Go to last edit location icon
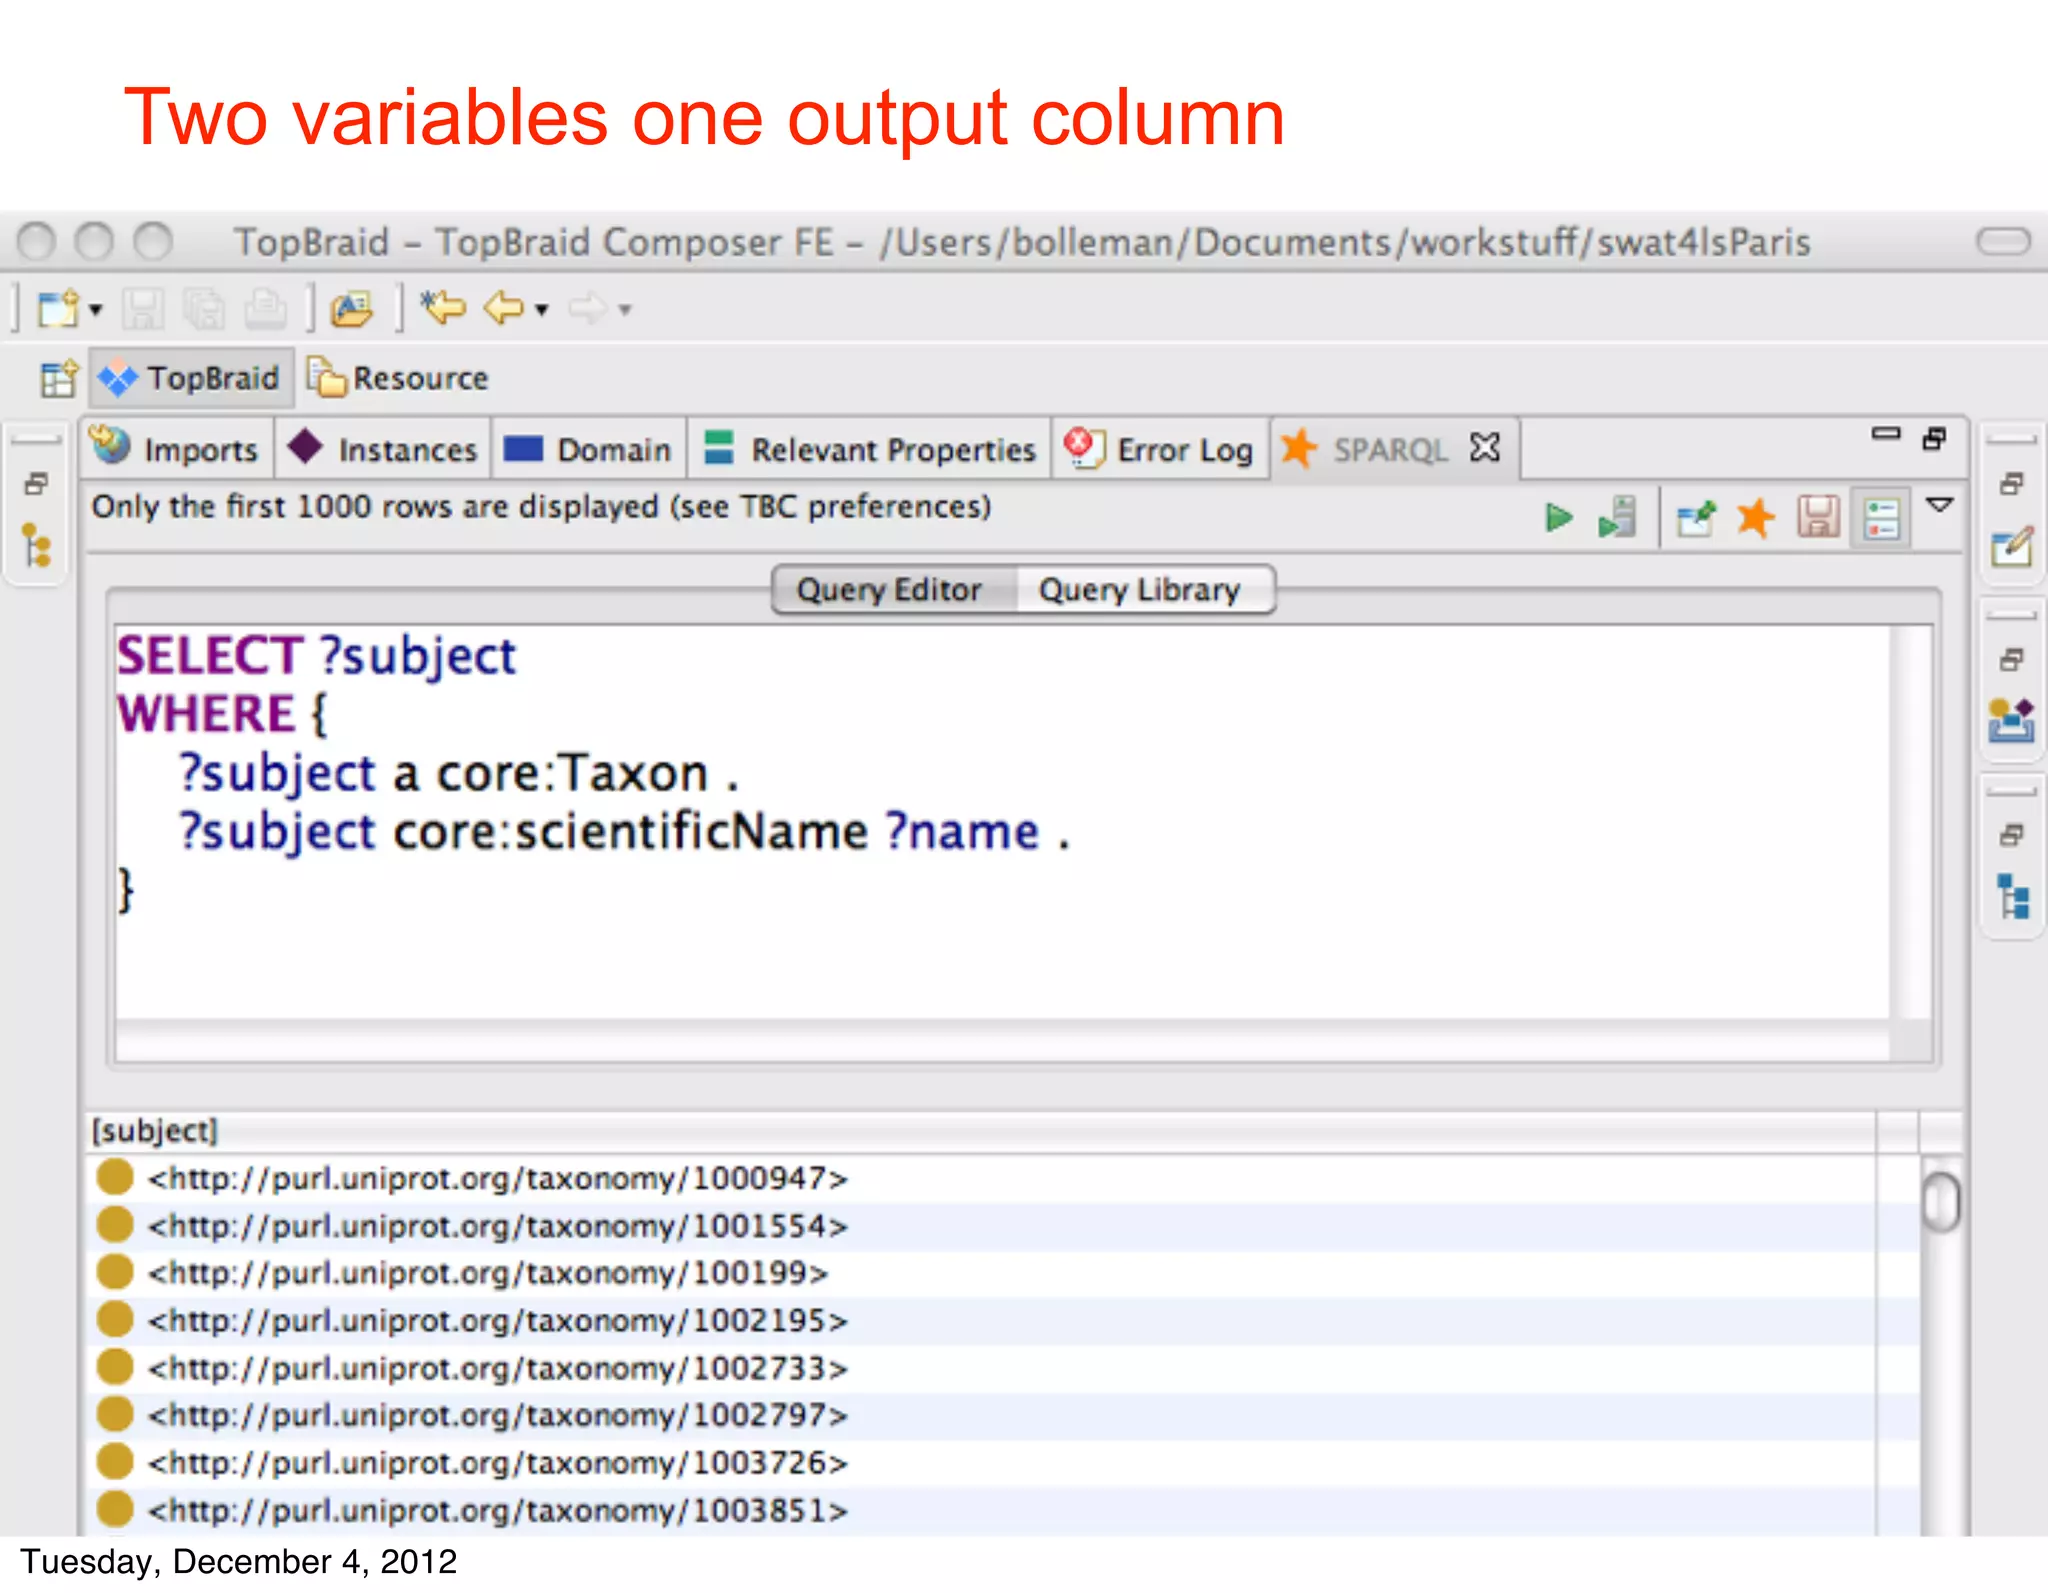This screenshot has height=1593, width=2048. point(443,308)
